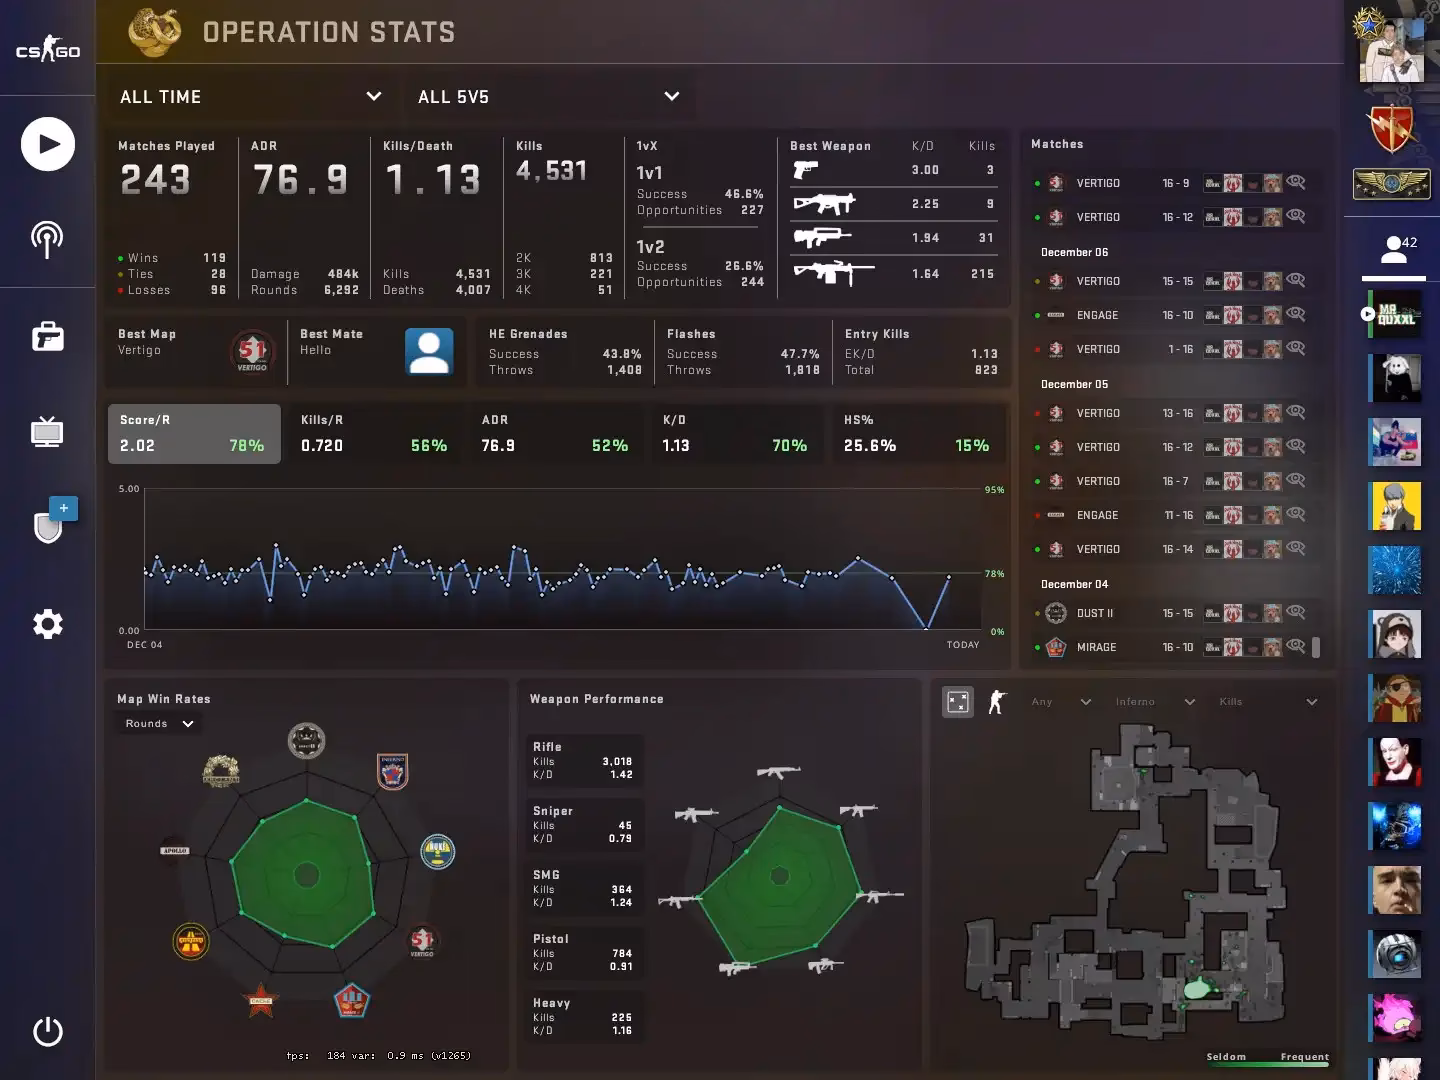Image resolution: width=1440 pixels, height=1080 pixels.
Task: Select the Cache red star map icon
Action: point(261,999)
